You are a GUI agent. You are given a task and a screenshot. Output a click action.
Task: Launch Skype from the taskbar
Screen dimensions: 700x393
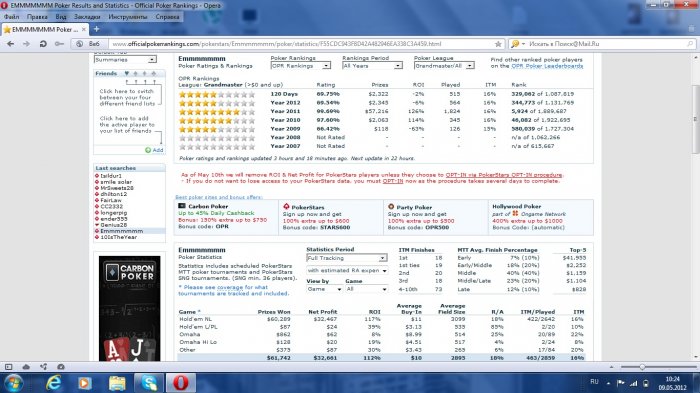point(149,383)
